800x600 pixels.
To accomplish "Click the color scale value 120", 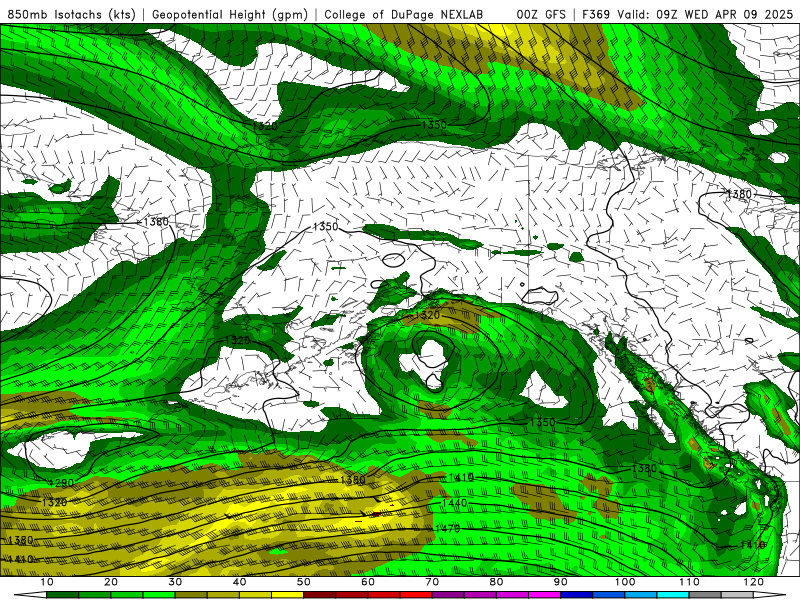I will pos(754,582).
